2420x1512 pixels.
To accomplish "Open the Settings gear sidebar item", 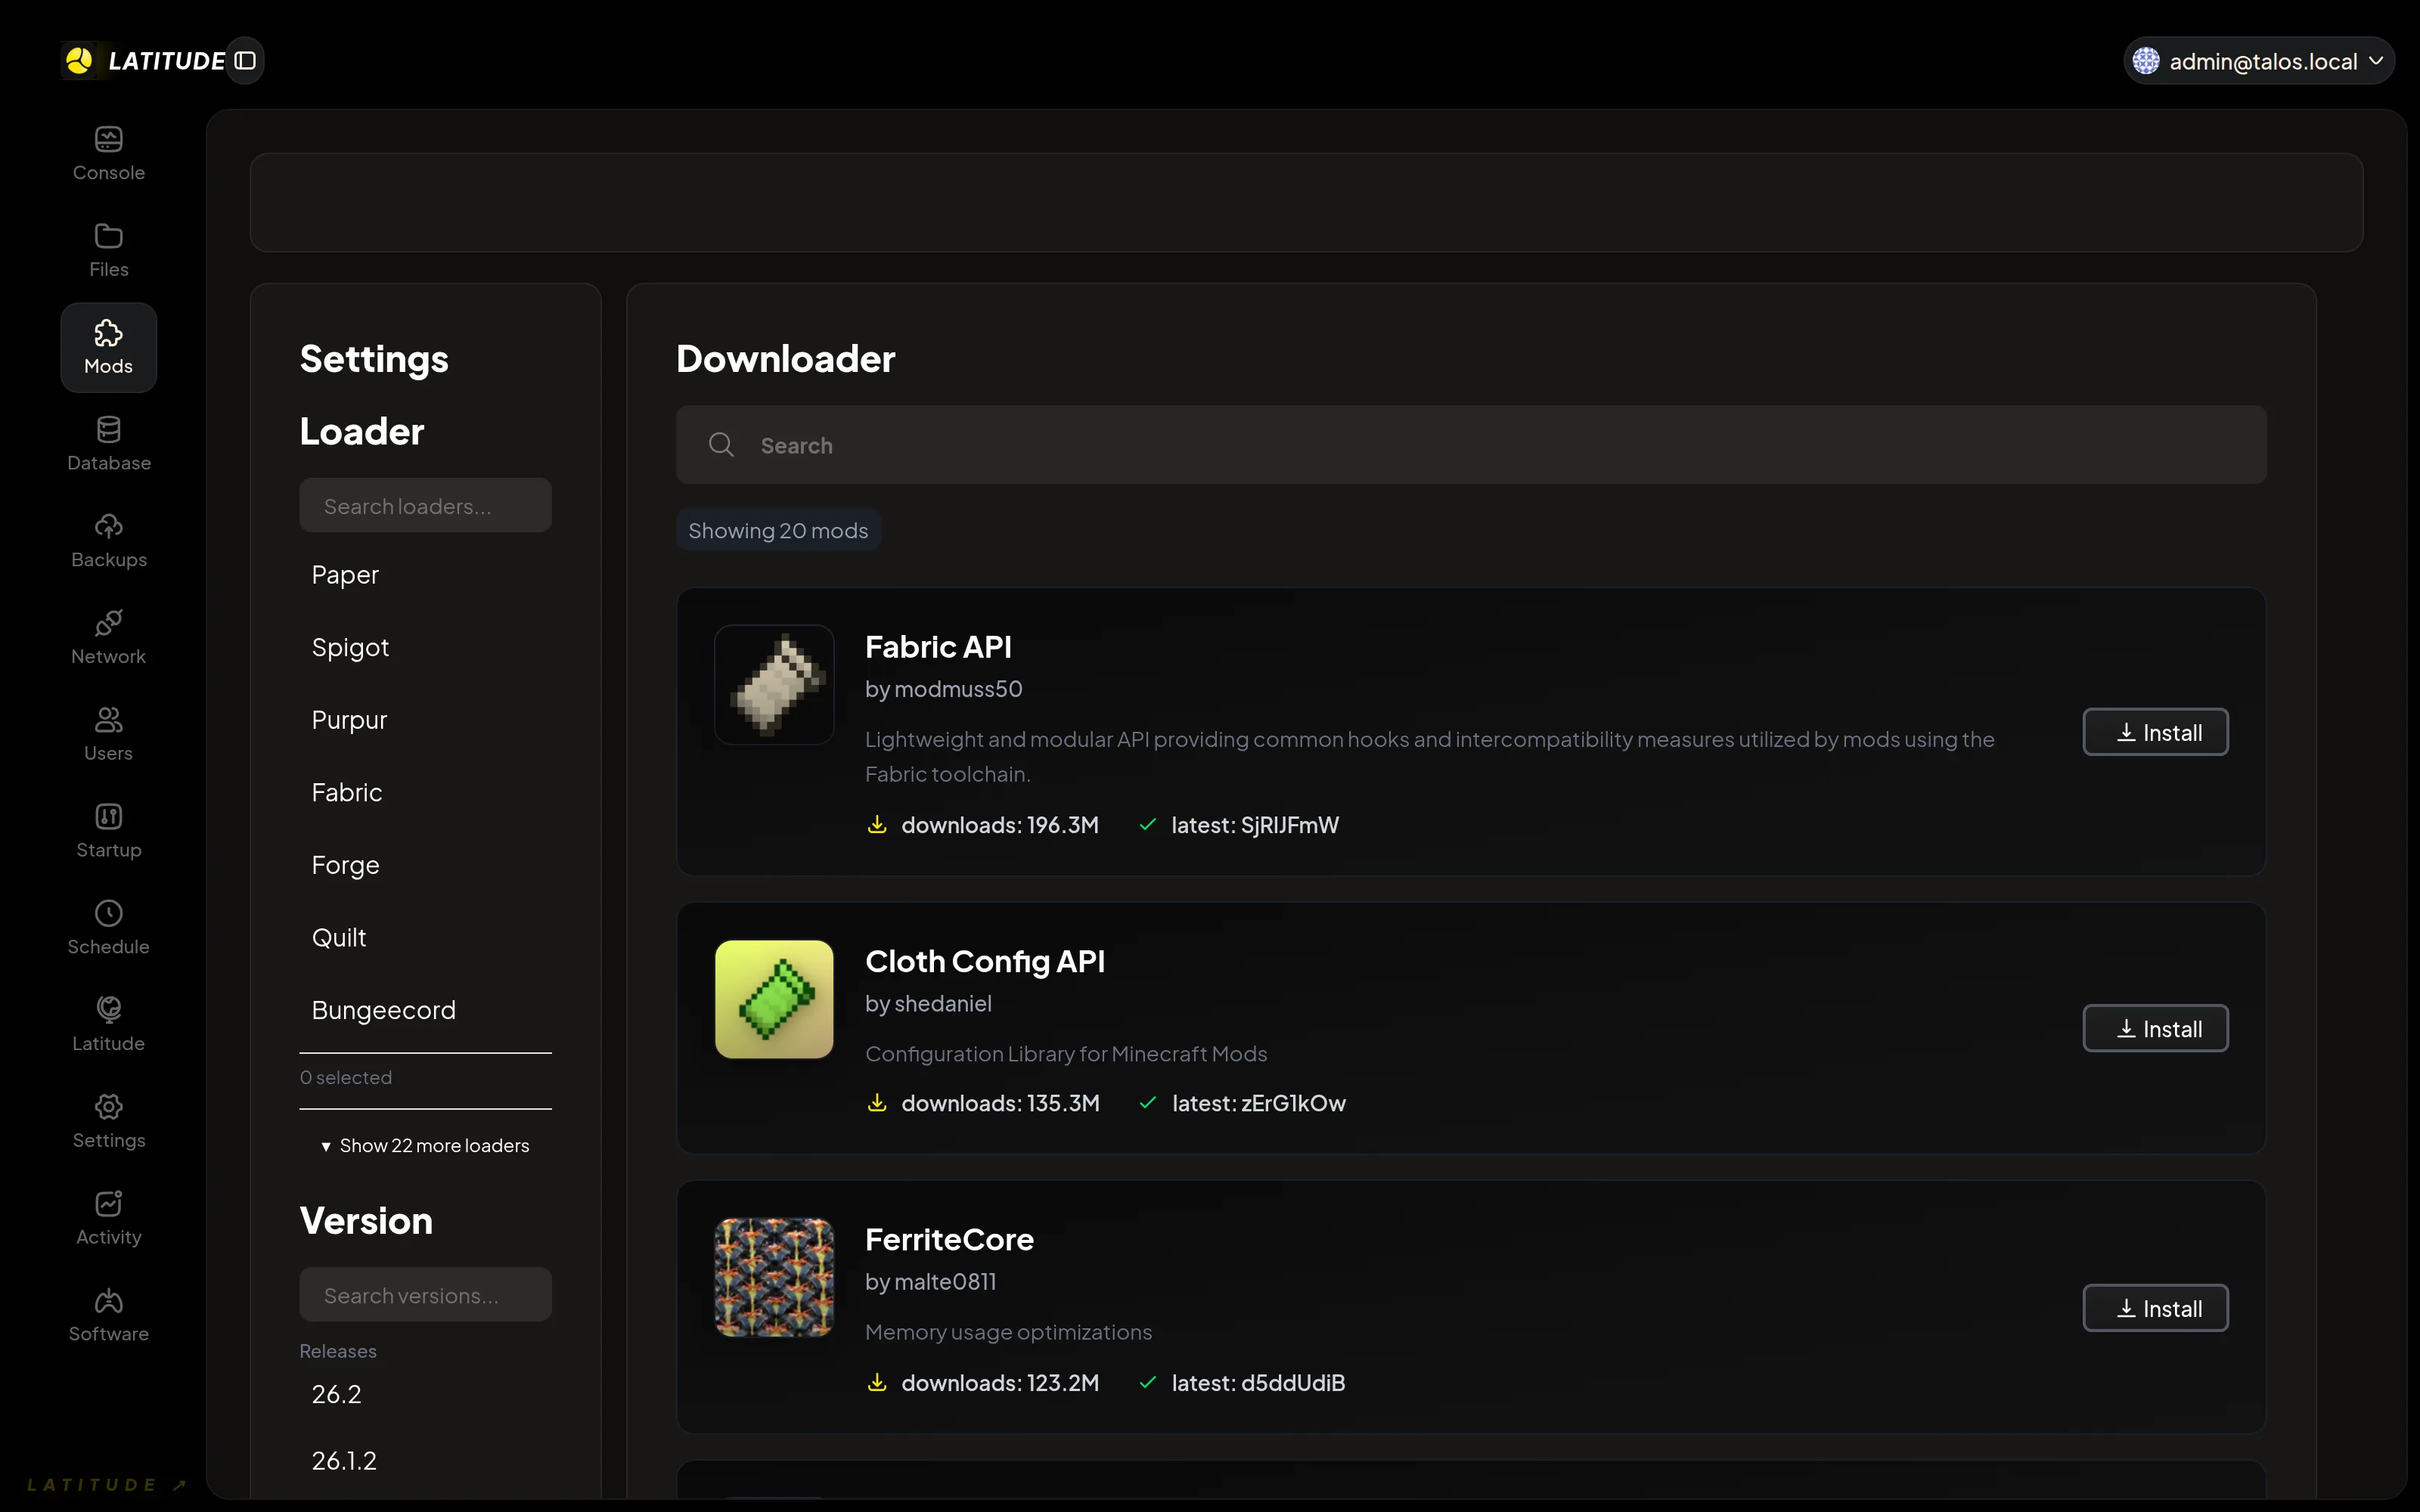I will coord(108,1122).
